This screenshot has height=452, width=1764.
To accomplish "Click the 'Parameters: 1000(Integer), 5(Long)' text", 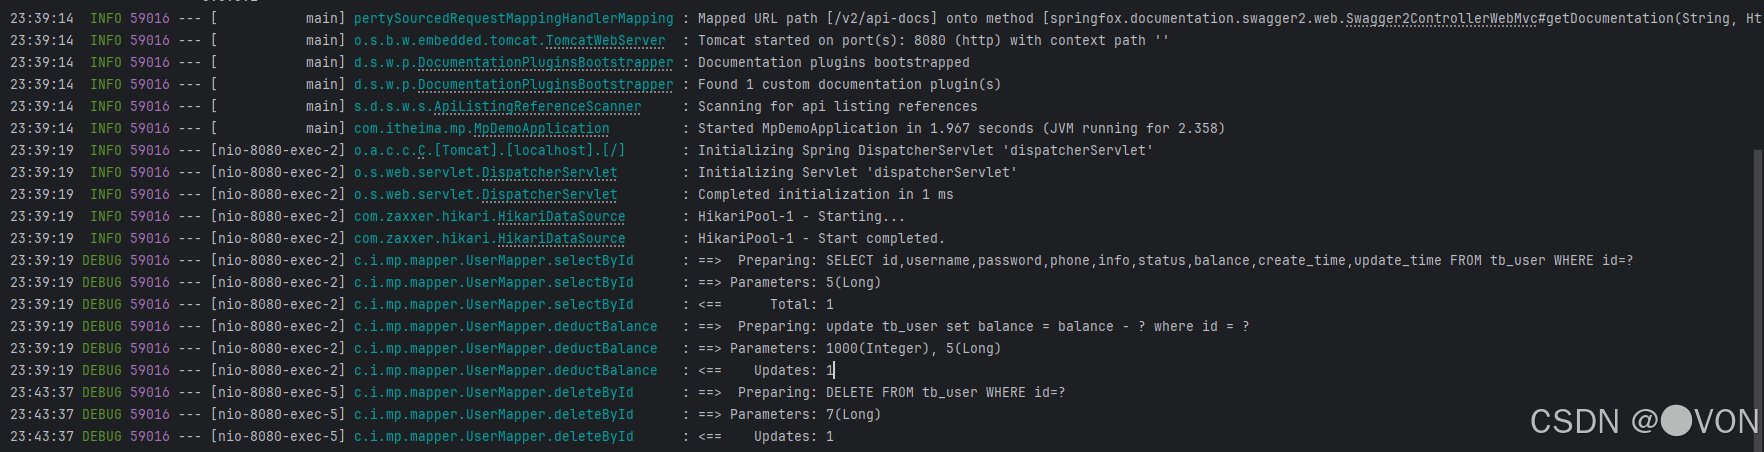I will (865, 349).
